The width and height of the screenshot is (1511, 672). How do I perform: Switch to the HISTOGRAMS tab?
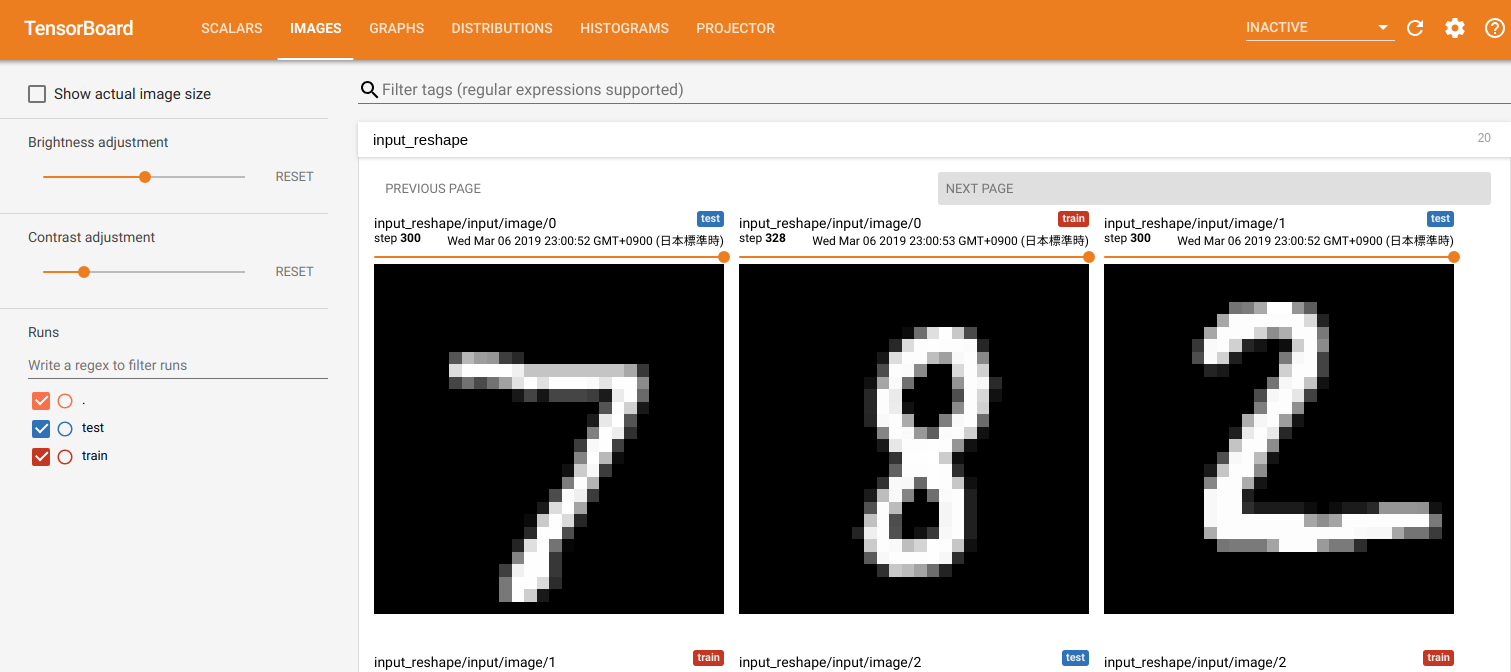625,28
